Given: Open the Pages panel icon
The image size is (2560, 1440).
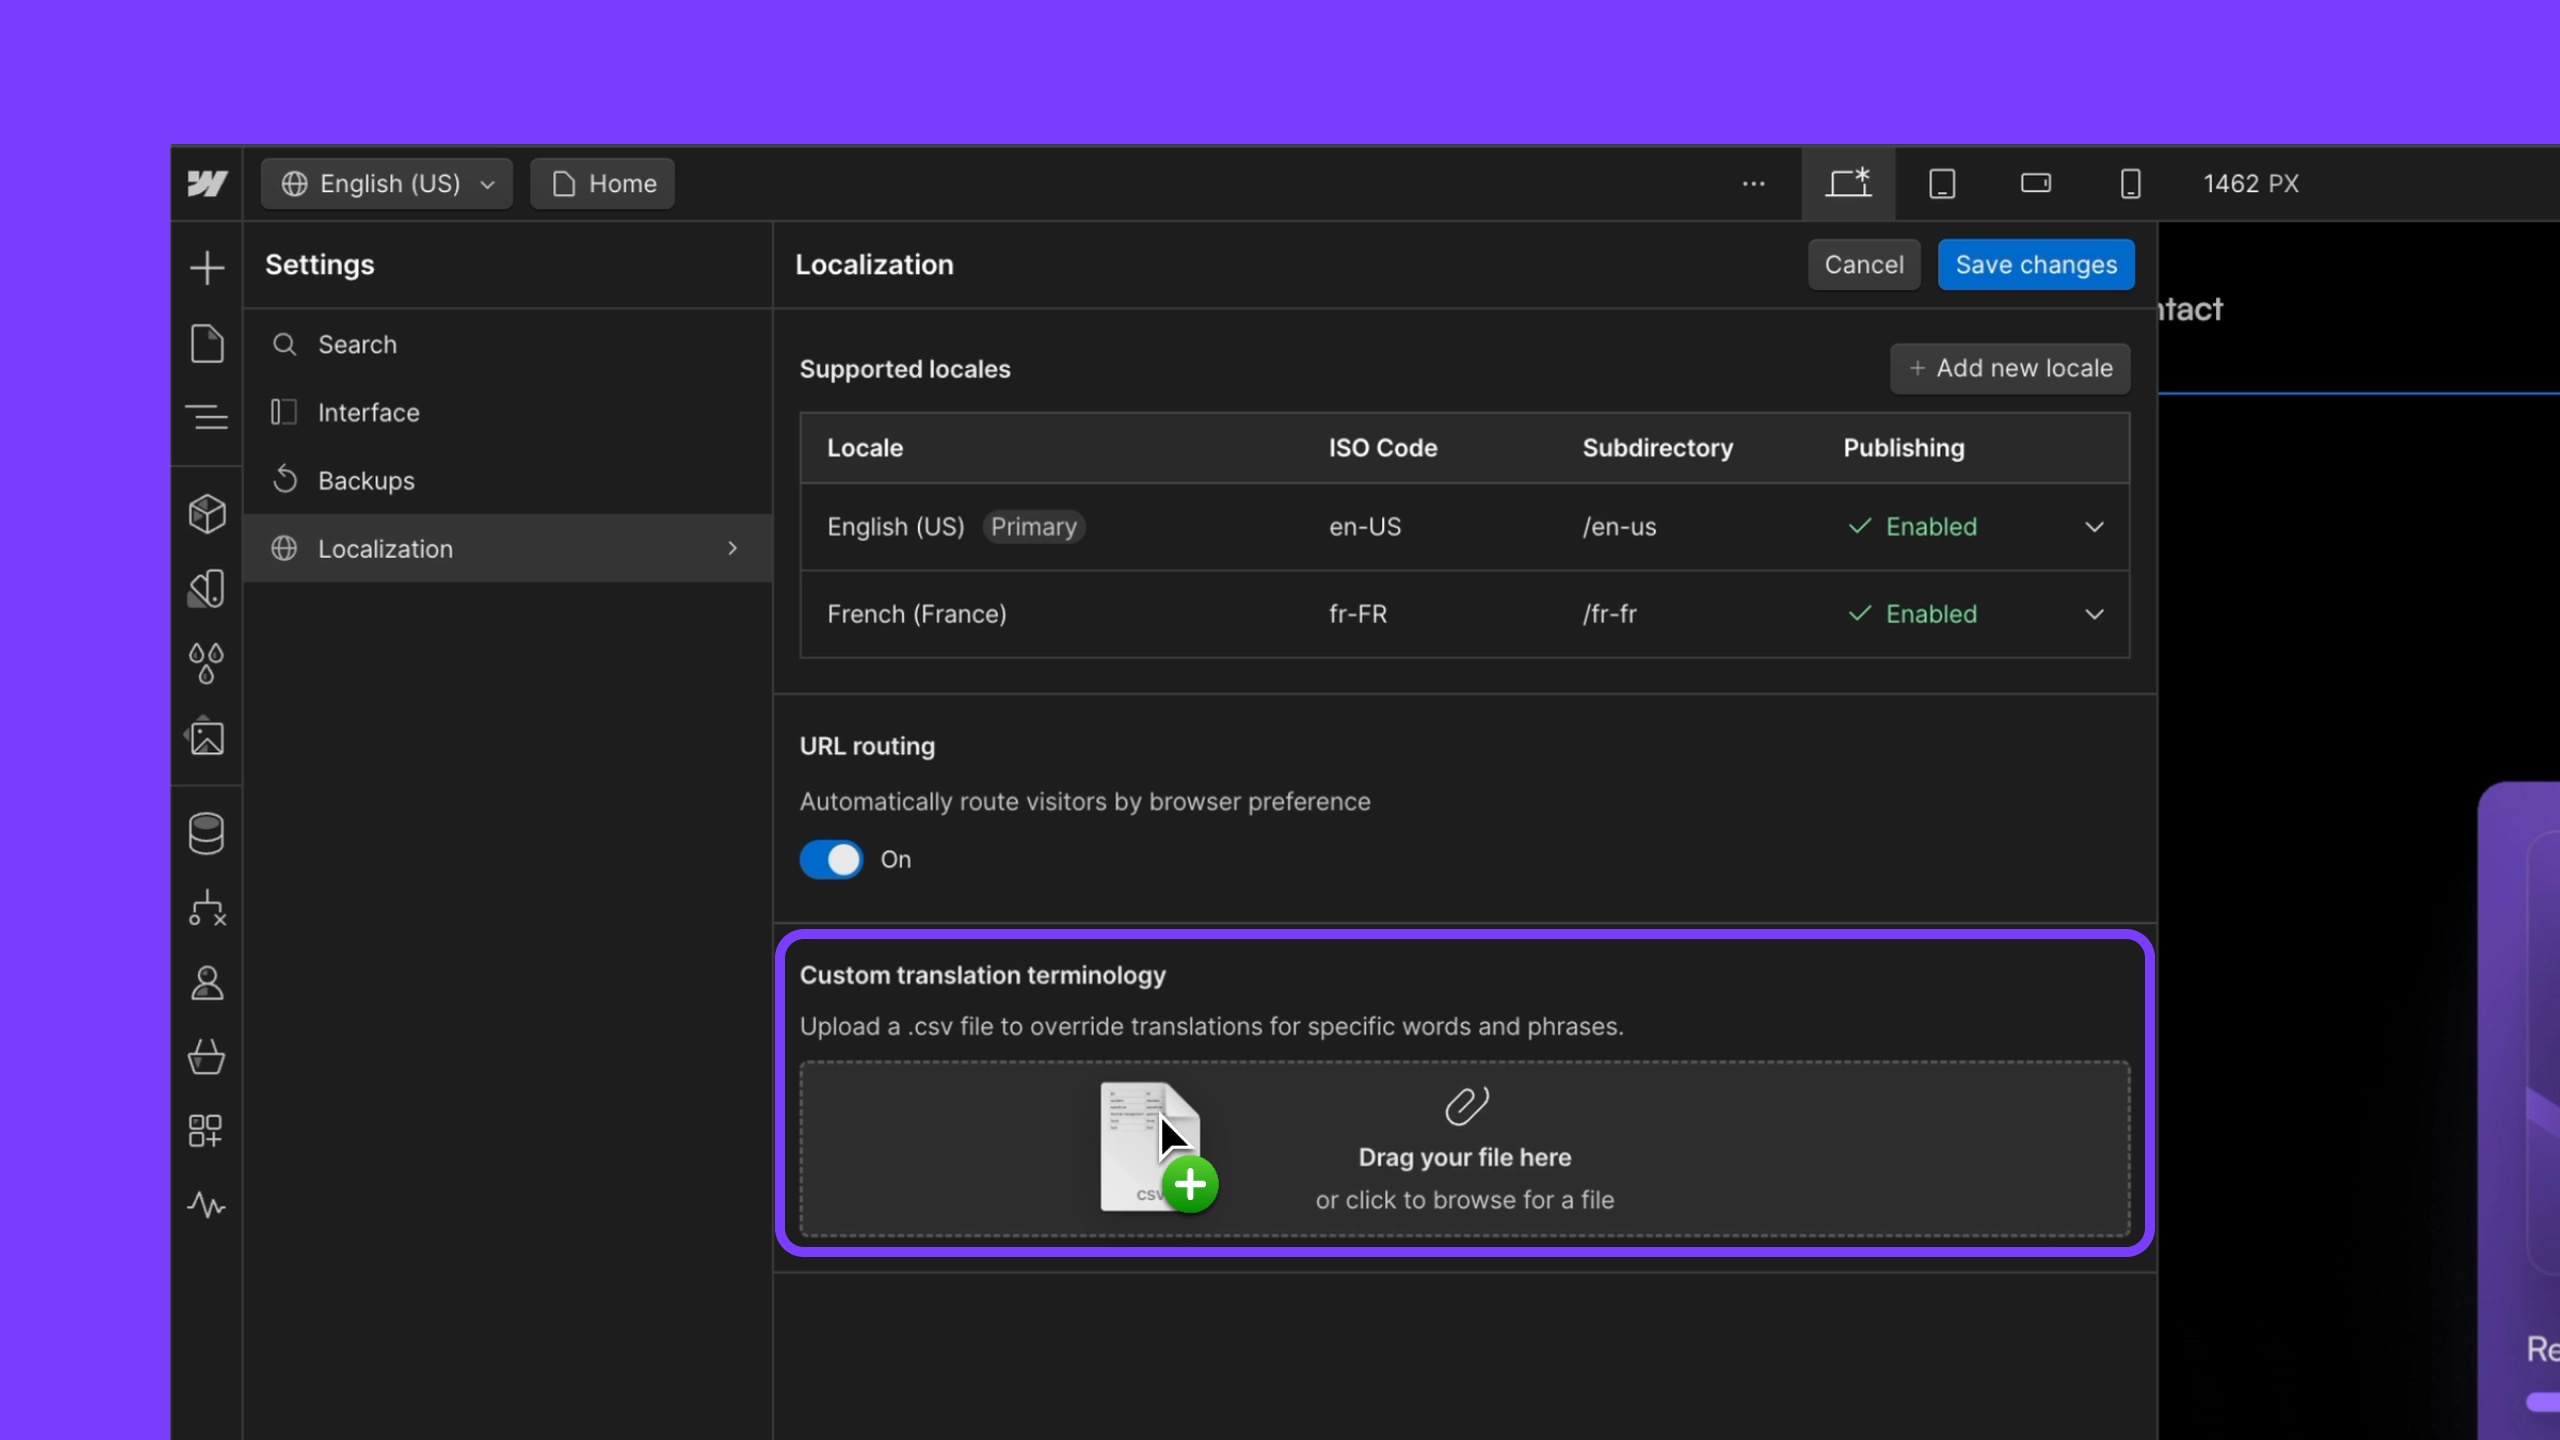Looking at the screenshot, I should (x=207, y=343).
